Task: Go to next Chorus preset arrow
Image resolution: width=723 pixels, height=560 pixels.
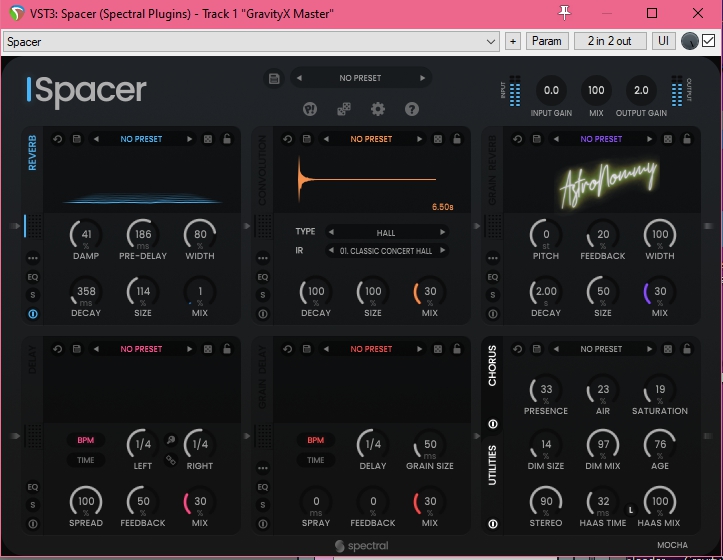Action: tap(649, 349)
